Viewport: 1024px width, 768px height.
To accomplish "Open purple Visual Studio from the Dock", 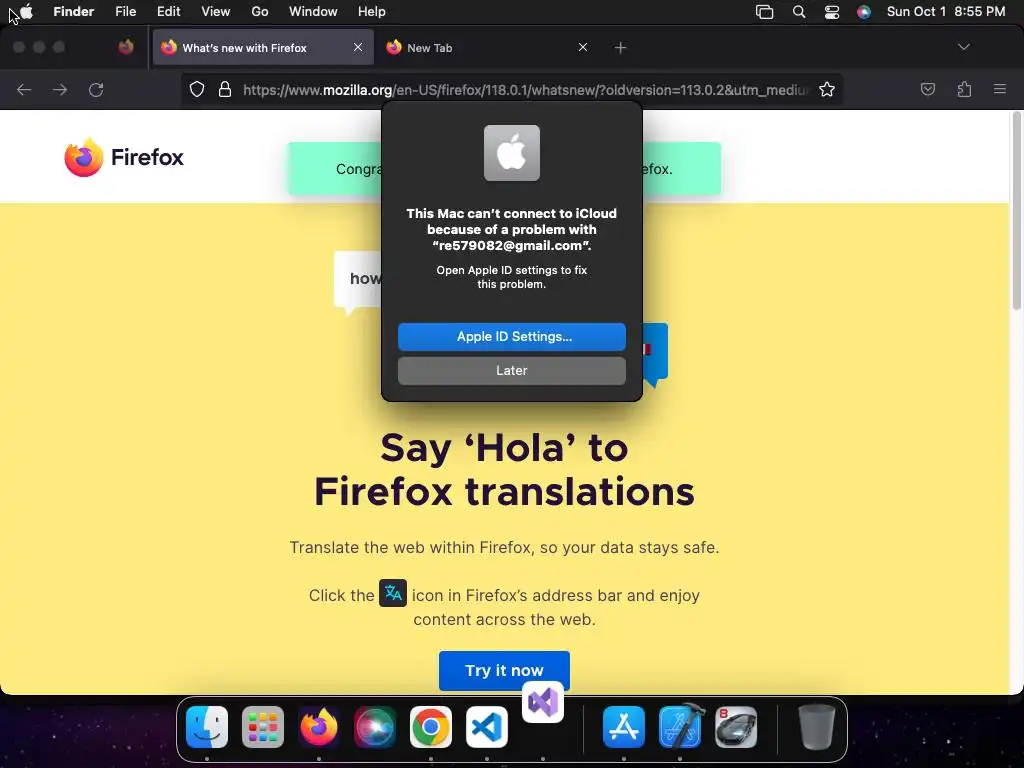I will pyautogui.click(x=543, y=702).
